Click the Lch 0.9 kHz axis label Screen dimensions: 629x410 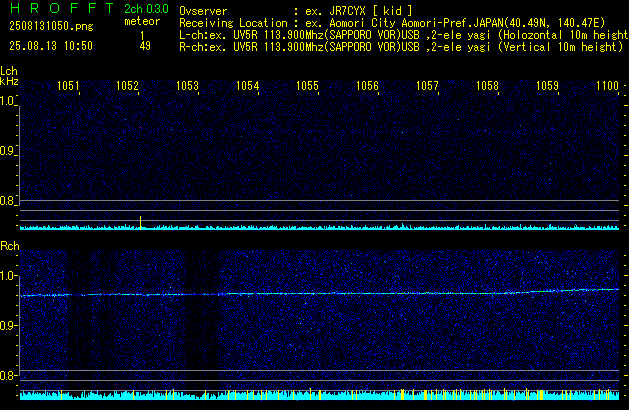(x=8, y=151)
